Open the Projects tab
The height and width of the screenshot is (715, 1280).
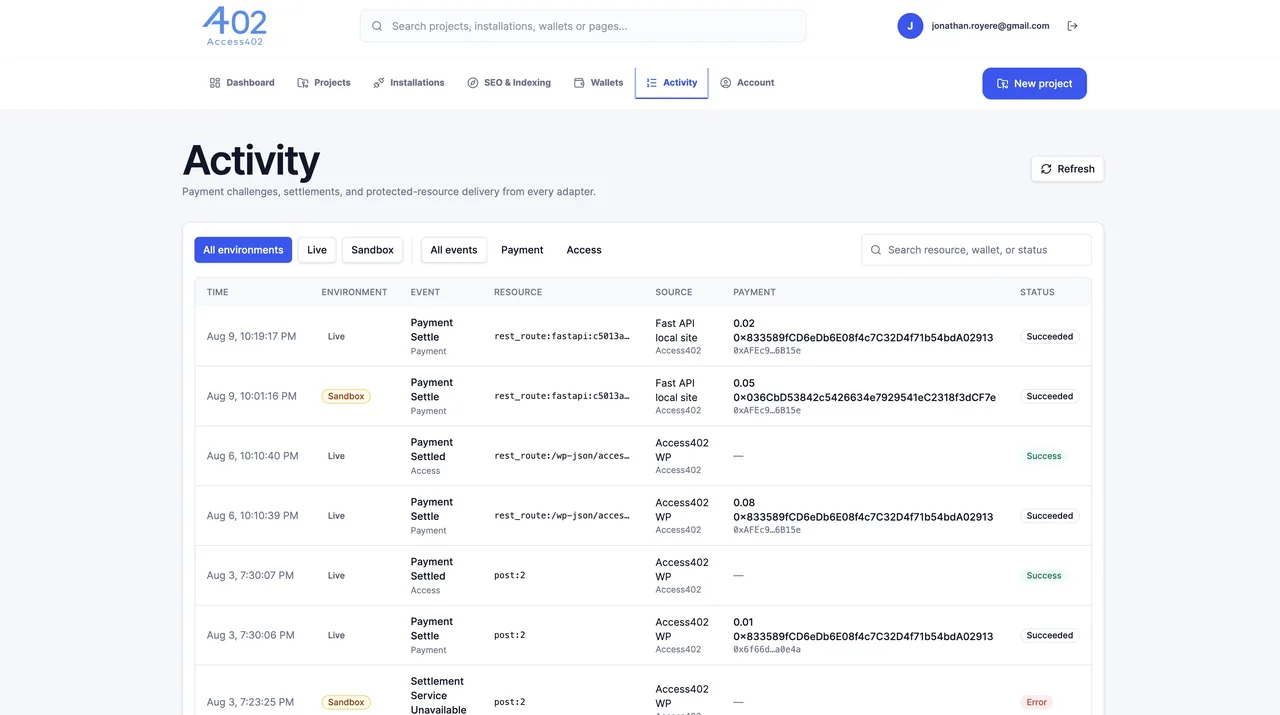324,83
